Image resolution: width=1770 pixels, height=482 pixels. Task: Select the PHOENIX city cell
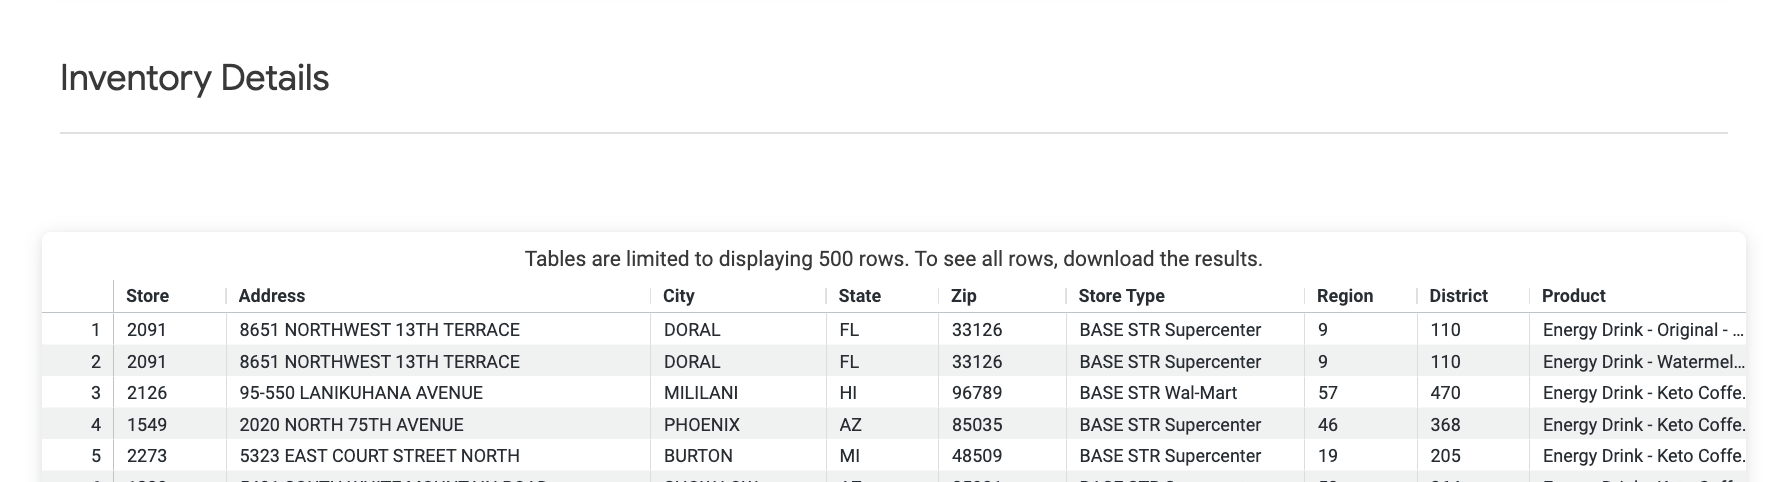(702, 425)
